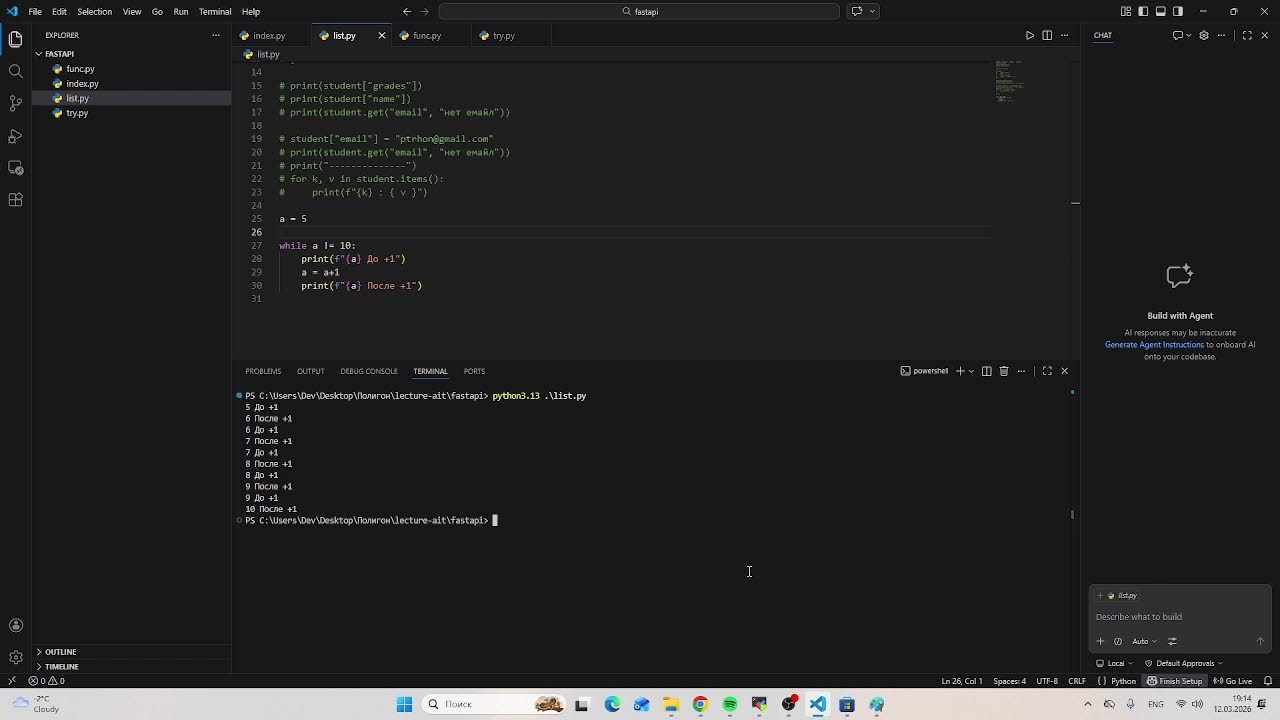Kill the terminal with trash icon
The height and width of the screenshot is (720, 1280).
pyautogui.click(x=1004, y=371)
